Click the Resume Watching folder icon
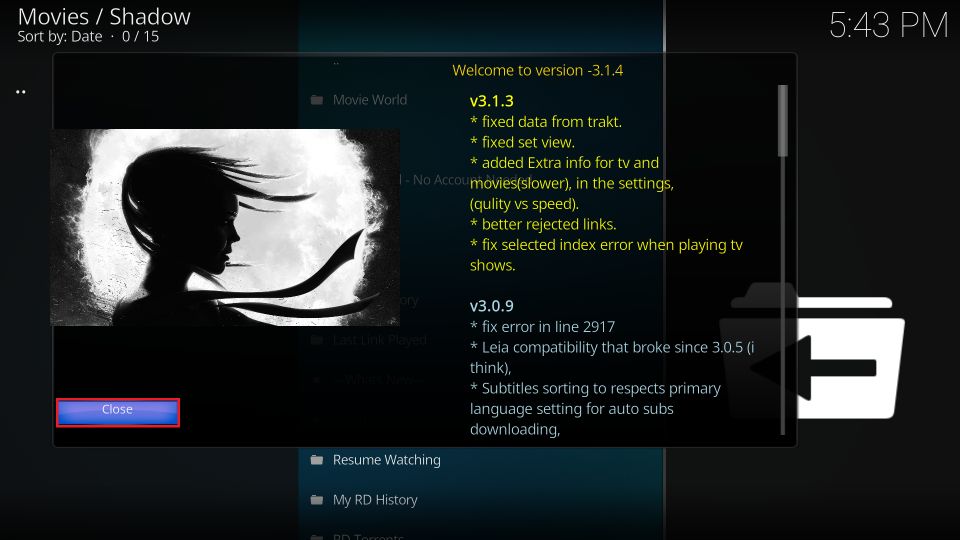This screenshot has height=540, width=960. 317,460
